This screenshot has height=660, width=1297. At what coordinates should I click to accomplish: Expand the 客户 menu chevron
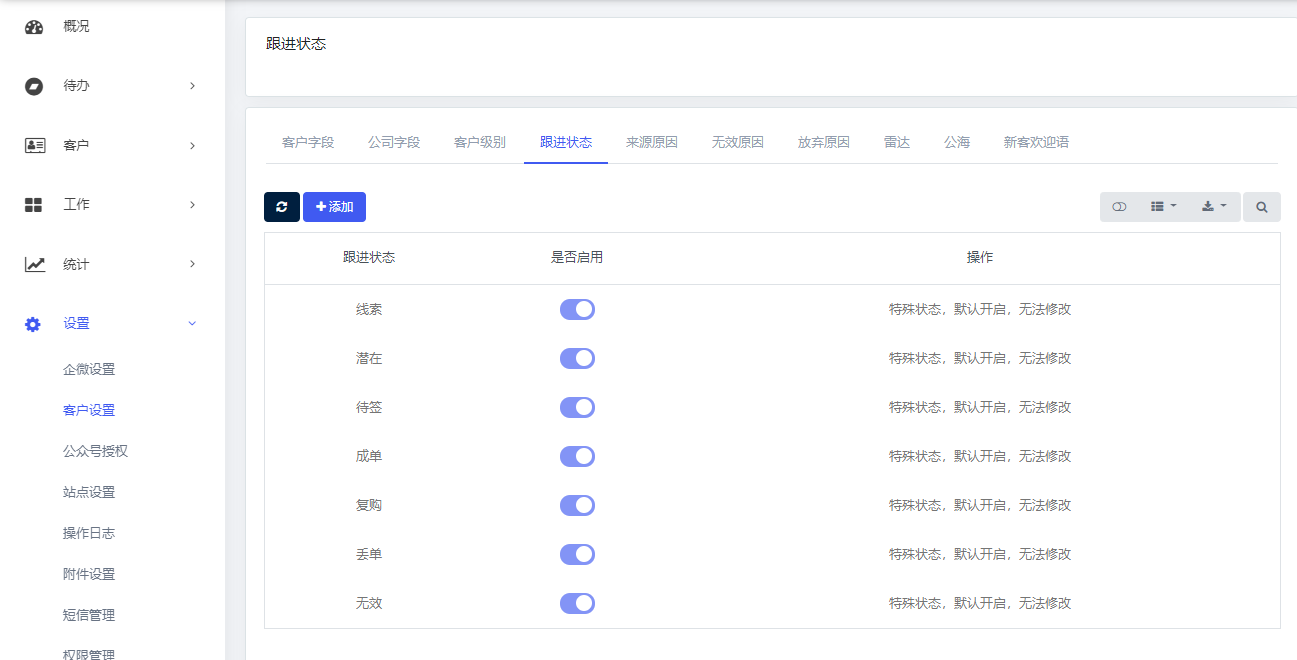pos(192,146)
